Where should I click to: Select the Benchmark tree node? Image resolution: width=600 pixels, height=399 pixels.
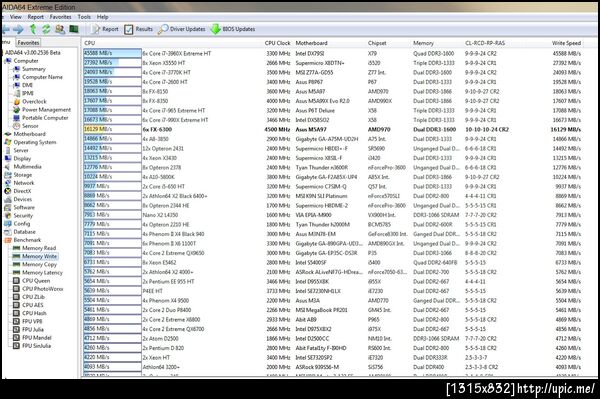pos(27,240)
